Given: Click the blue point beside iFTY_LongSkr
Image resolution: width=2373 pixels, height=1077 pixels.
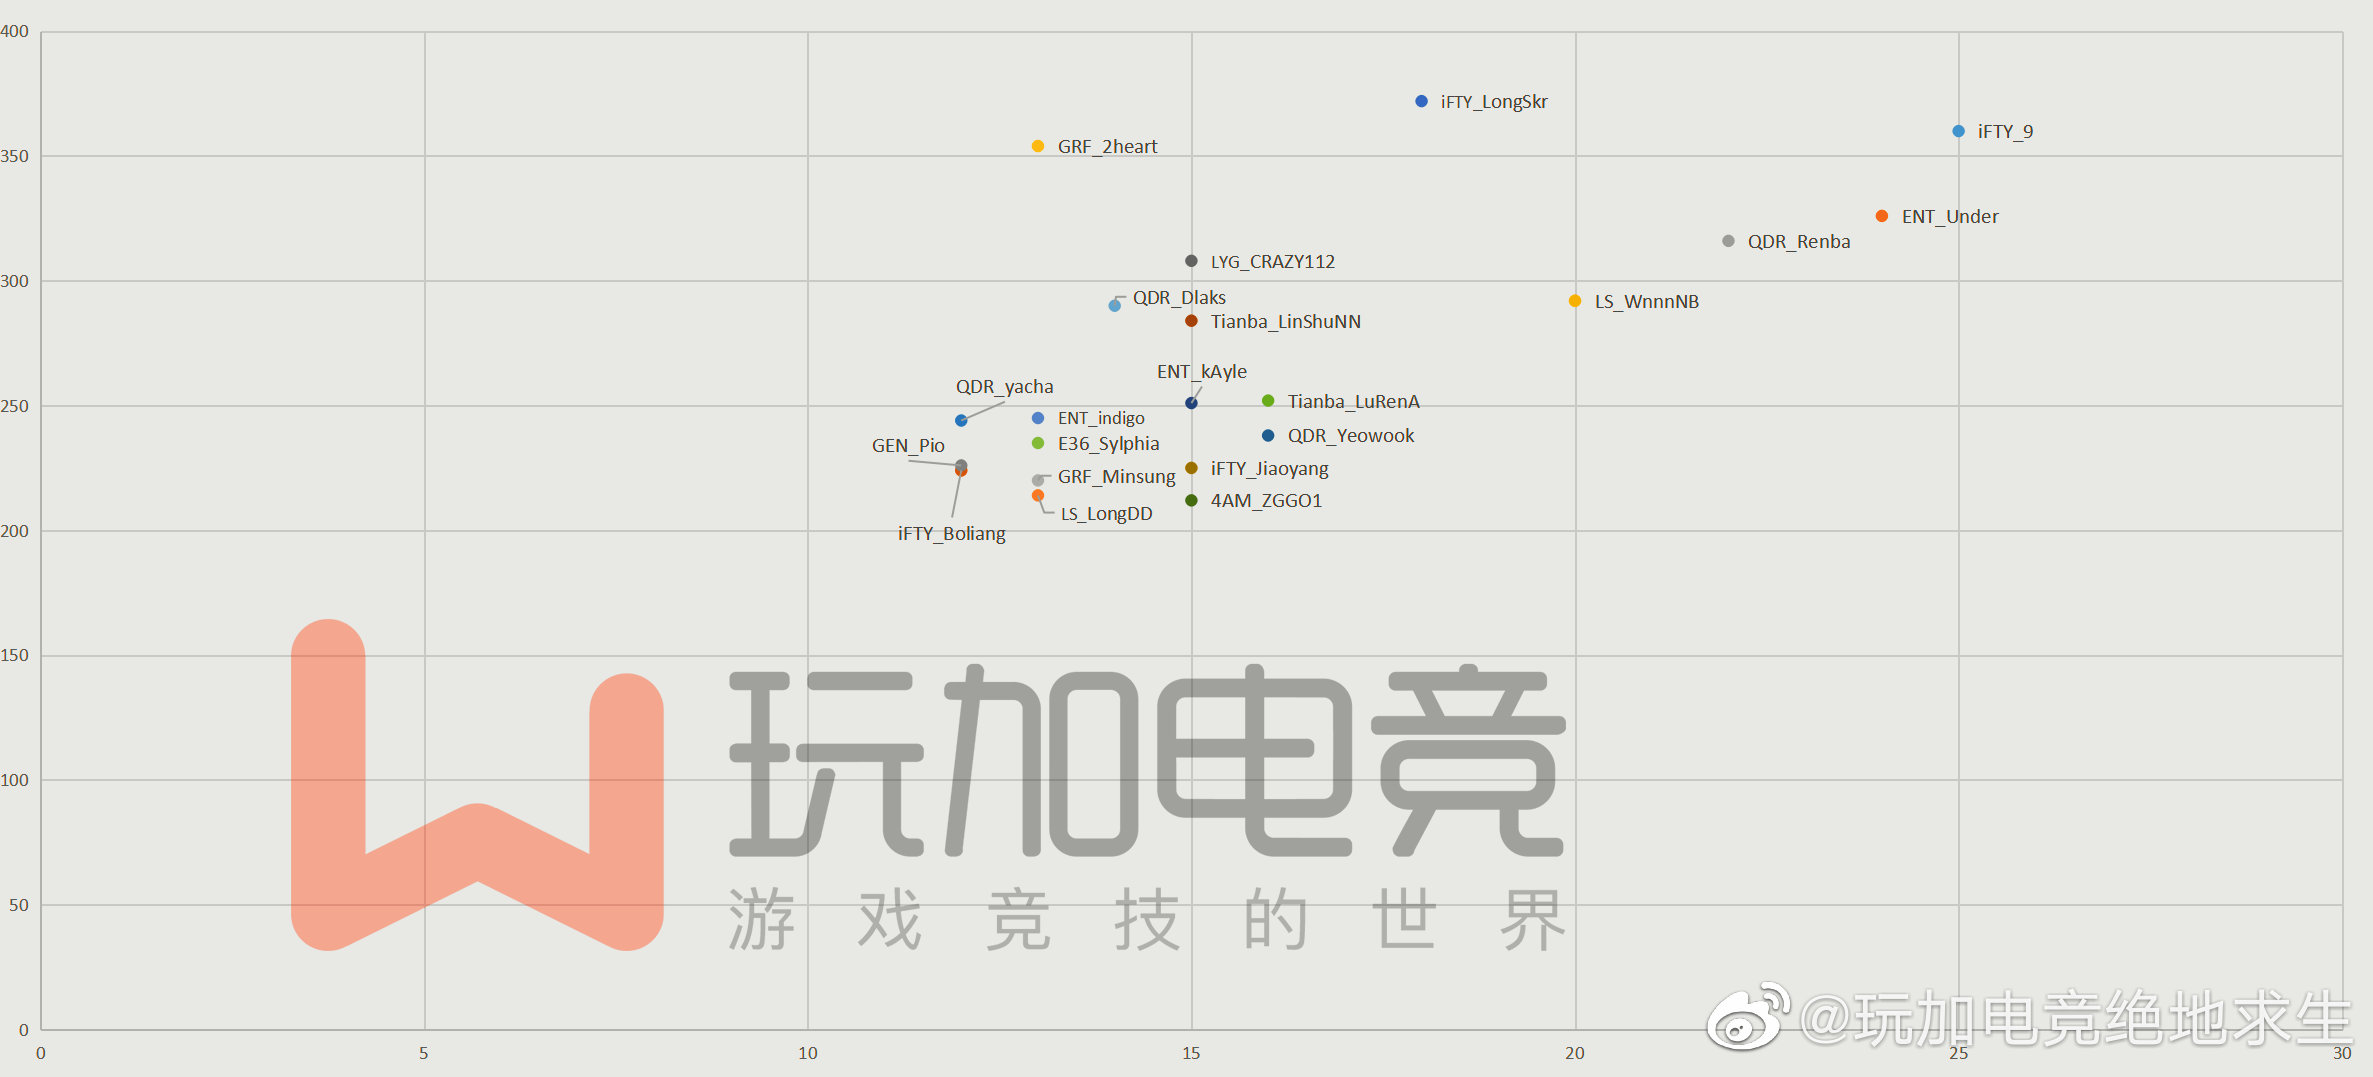Looking at the screenshot, I should (1422, 101).
